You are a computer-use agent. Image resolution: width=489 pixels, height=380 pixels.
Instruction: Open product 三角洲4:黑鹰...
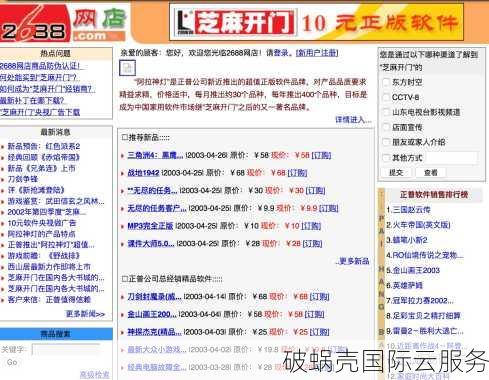(155, 155)
